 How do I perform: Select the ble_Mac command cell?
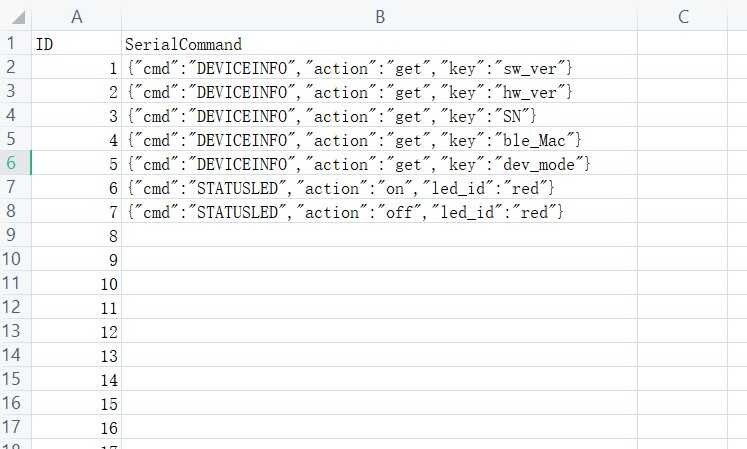click(380, 139)
